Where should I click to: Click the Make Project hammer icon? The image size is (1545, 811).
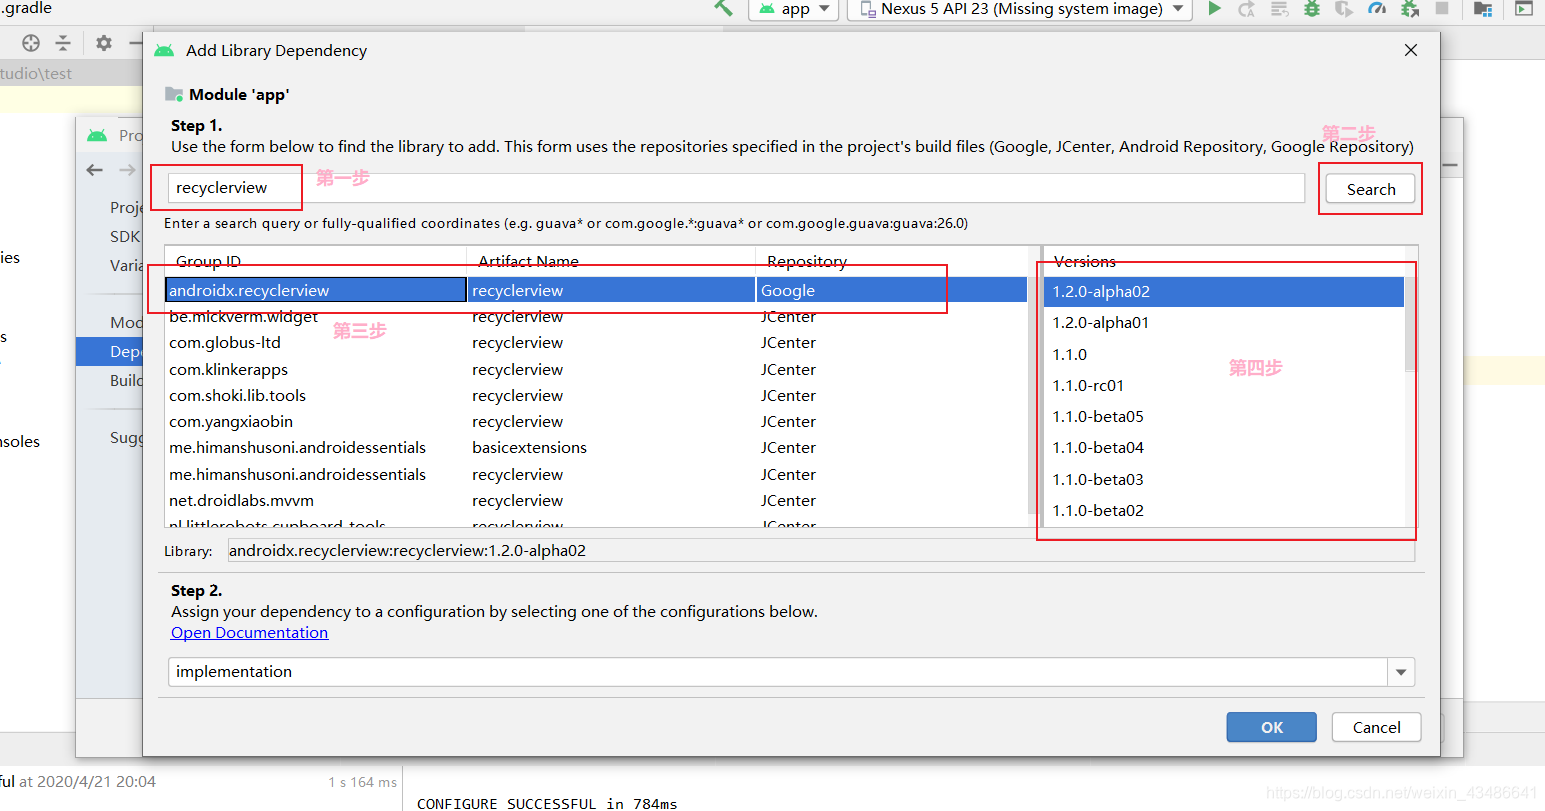click(x=723, y=8)
